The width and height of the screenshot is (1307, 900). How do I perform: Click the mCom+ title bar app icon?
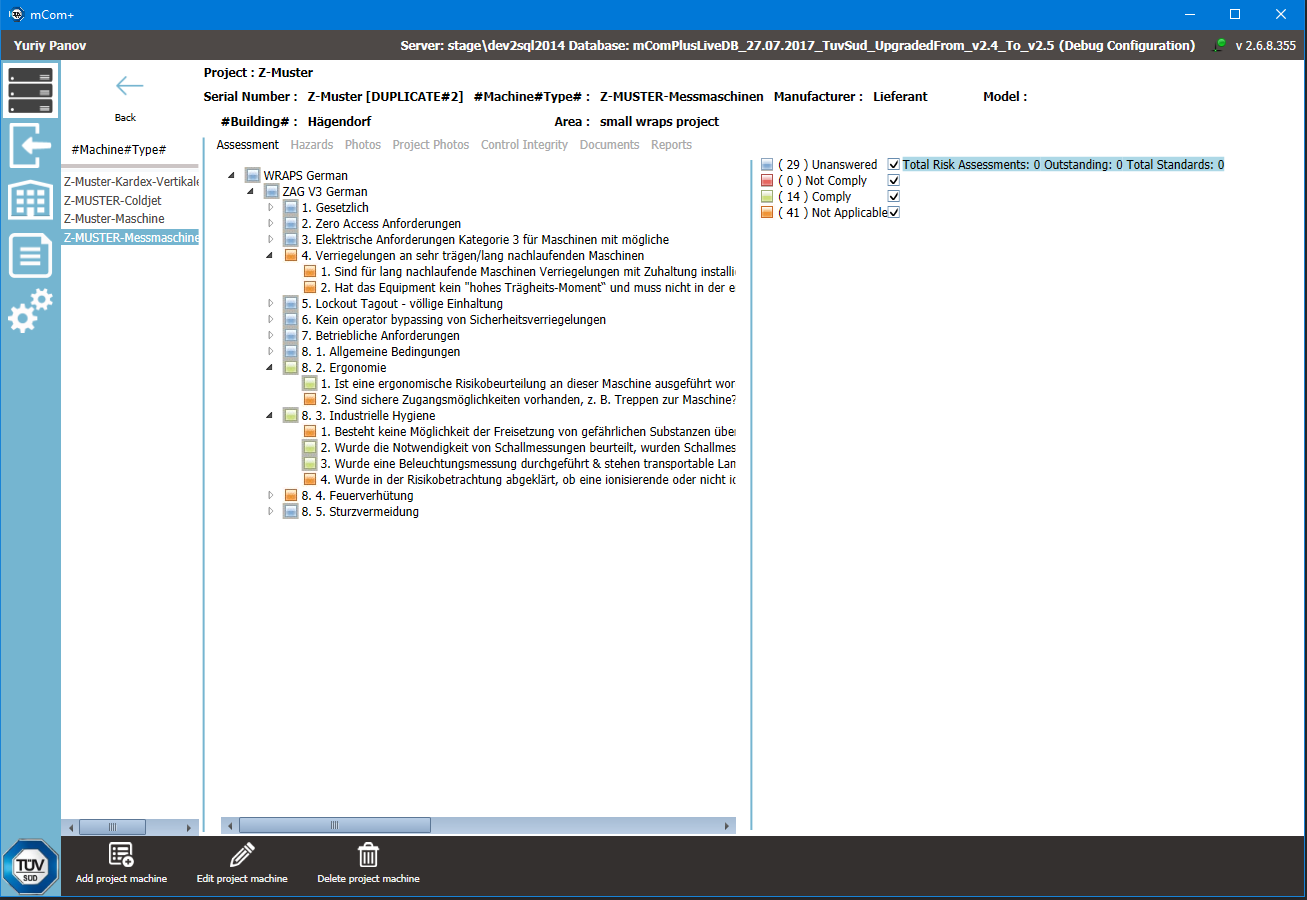tap(15, 14)
